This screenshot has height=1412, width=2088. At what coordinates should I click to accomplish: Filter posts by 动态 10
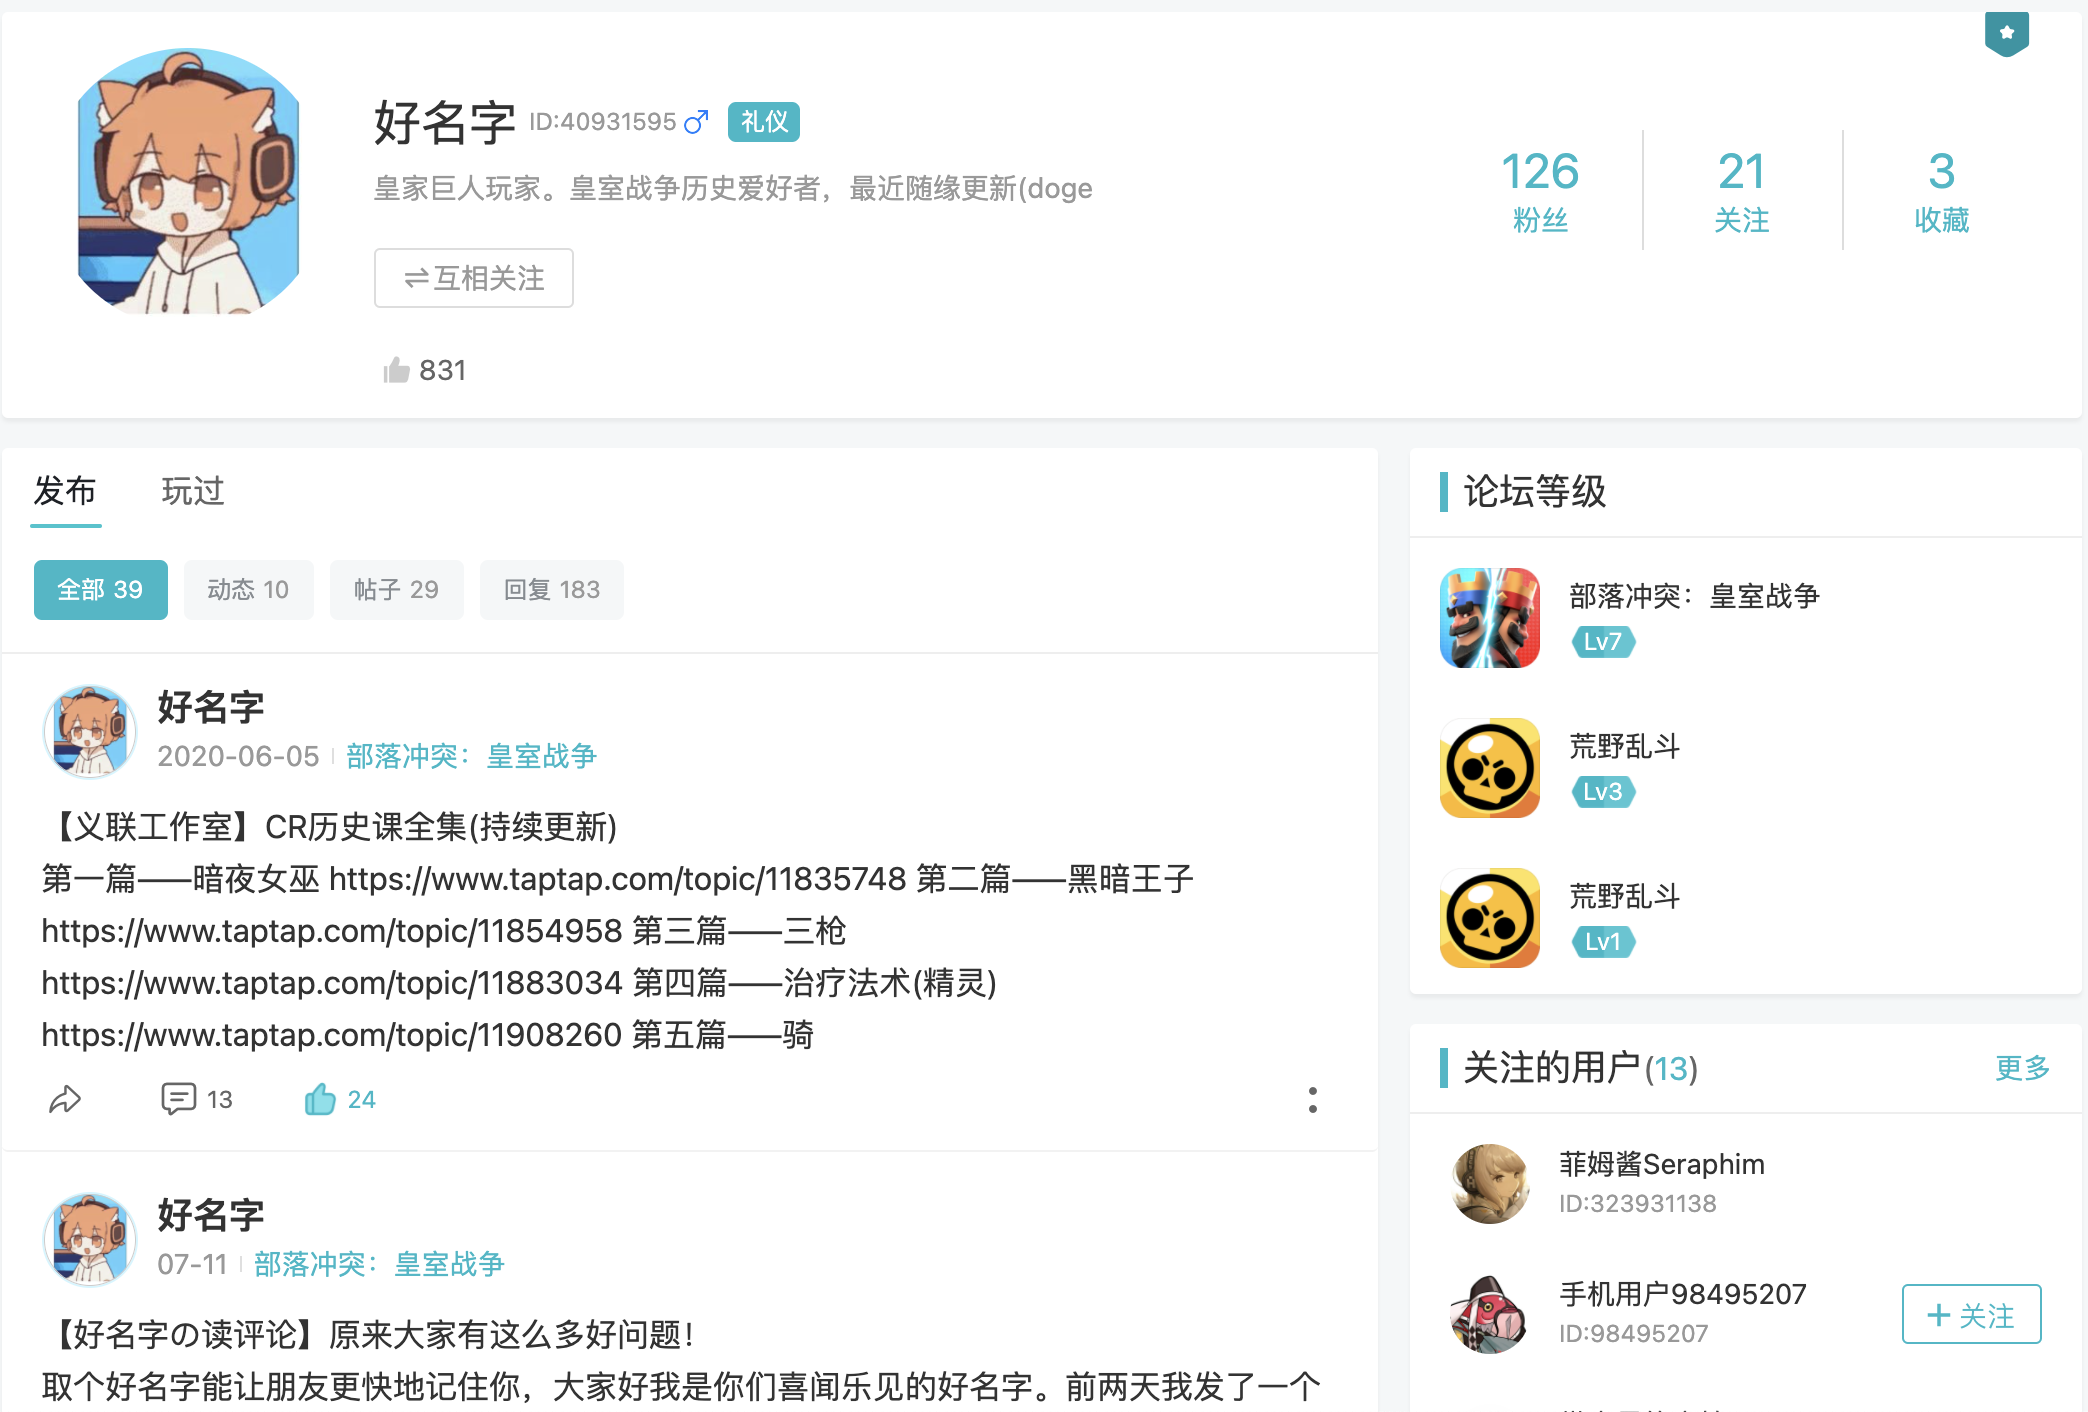click(248, 590)
